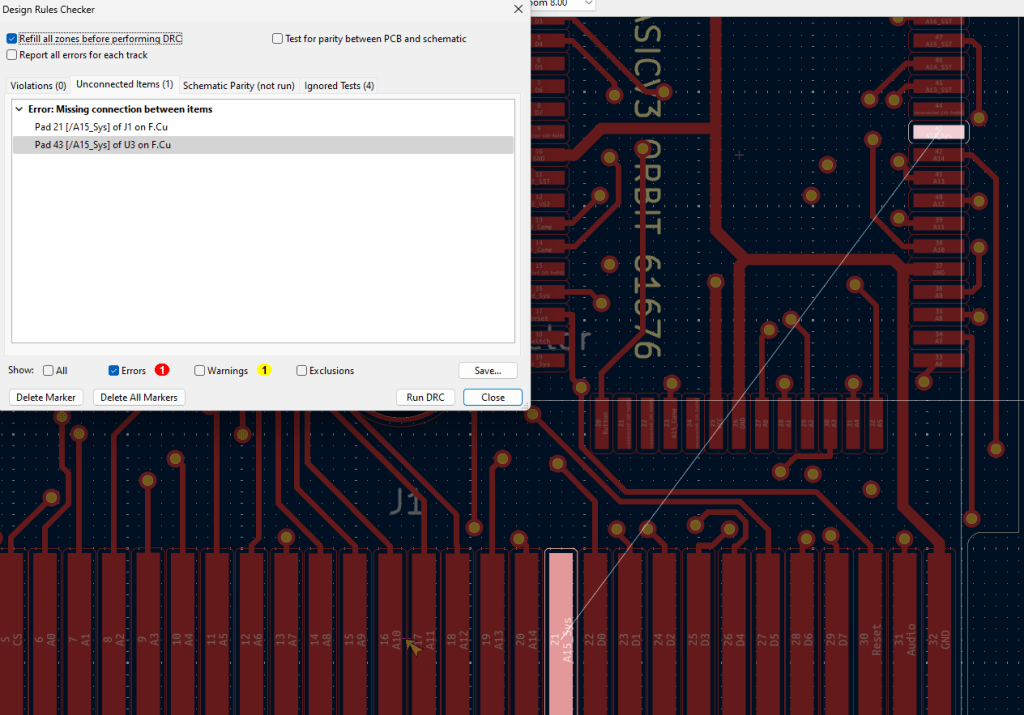Click the red error count badge
Screen dimensions: 1024x715
162,370
